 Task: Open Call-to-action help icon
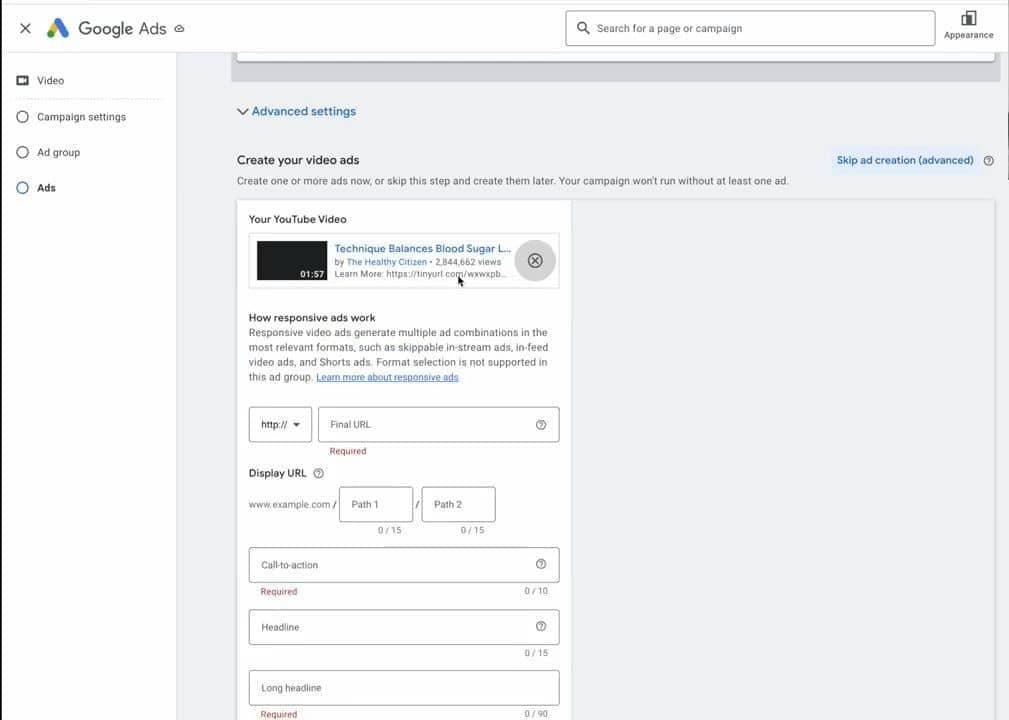[541, 564]
